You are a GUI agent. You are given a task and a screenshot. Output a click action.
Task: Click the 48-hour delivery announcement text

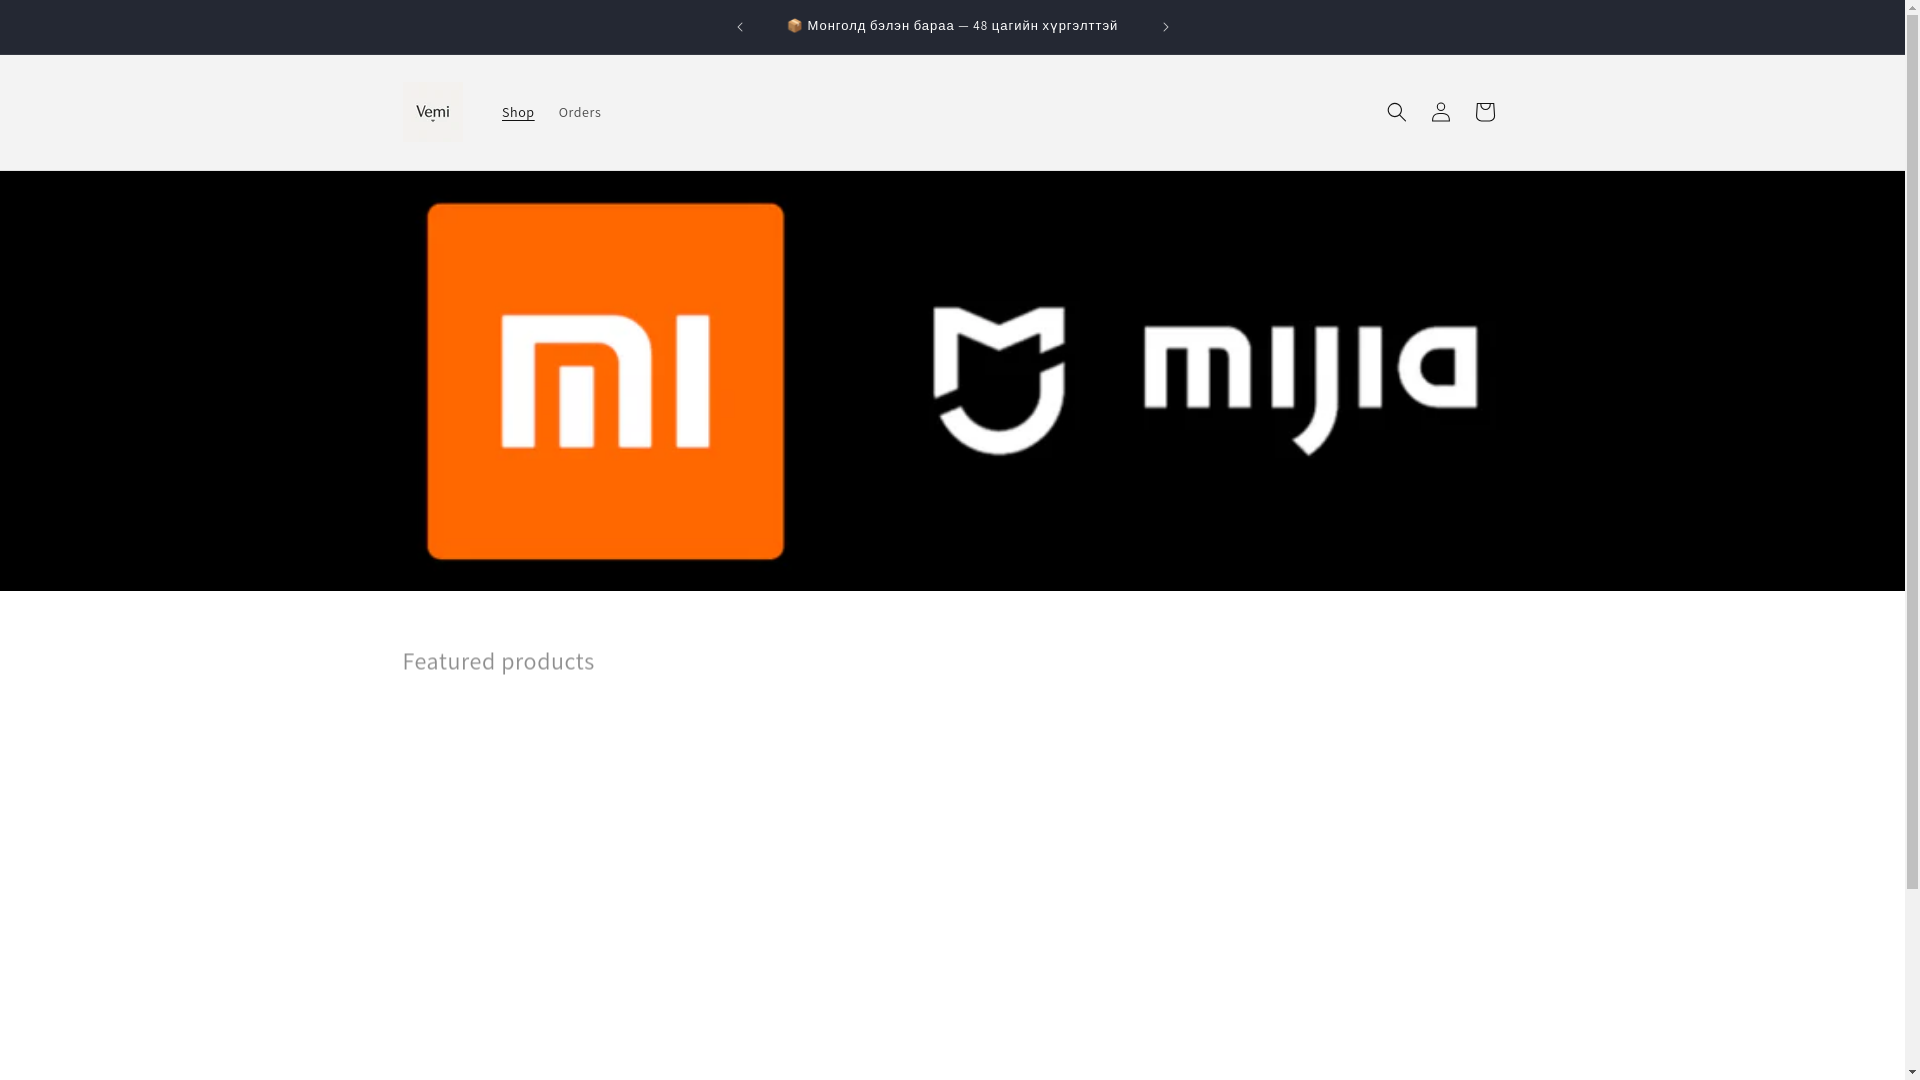point(952,26)
